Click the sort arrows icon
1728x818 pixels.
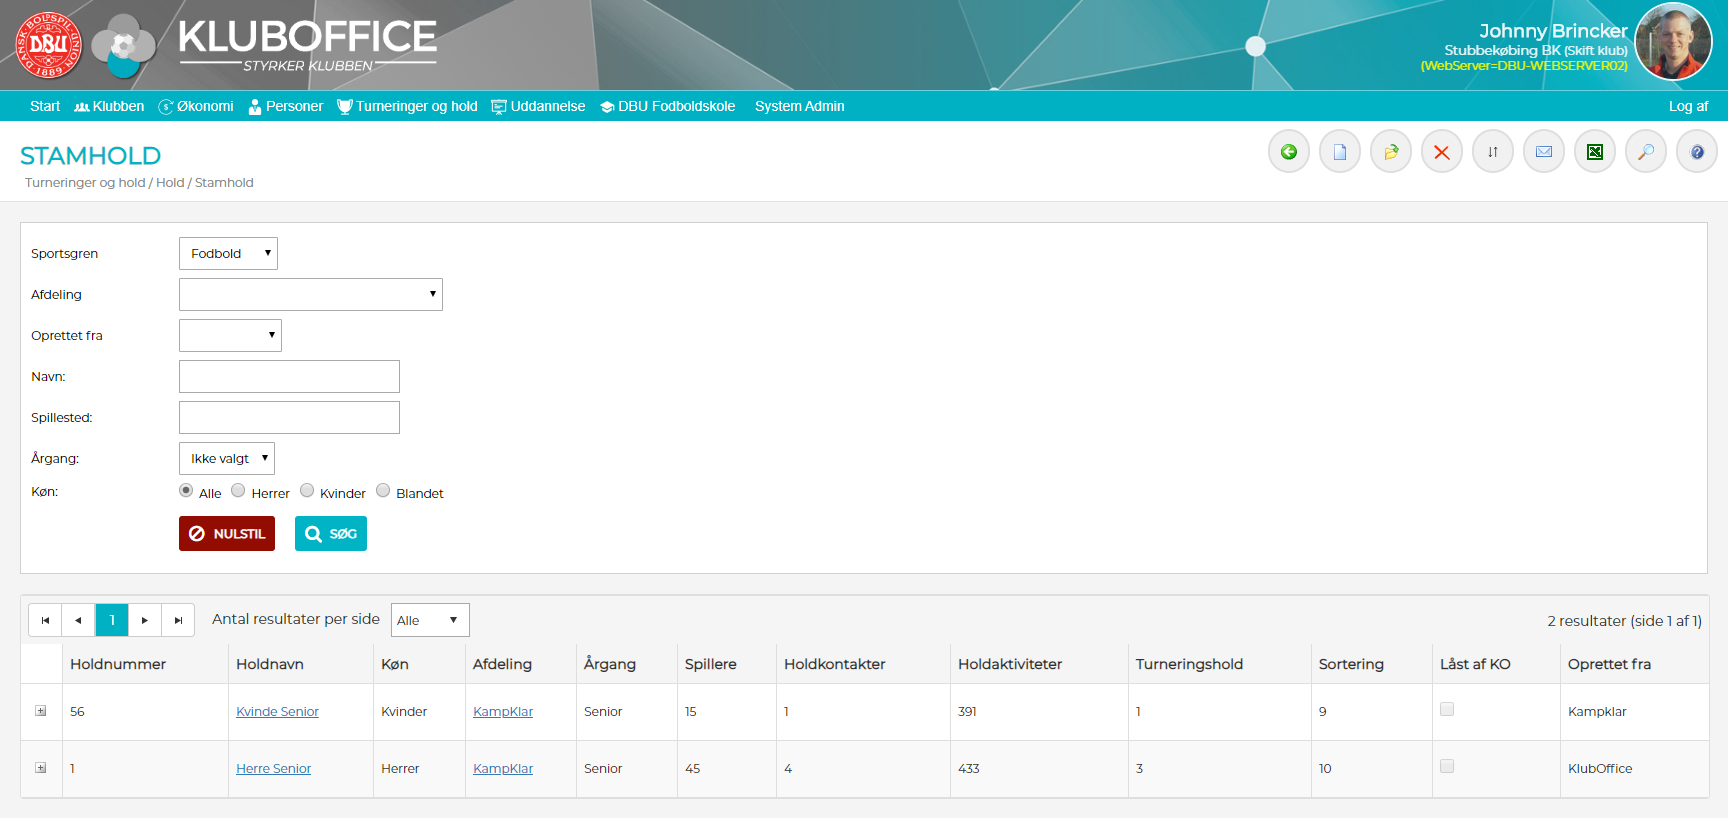click(1493, 152)
